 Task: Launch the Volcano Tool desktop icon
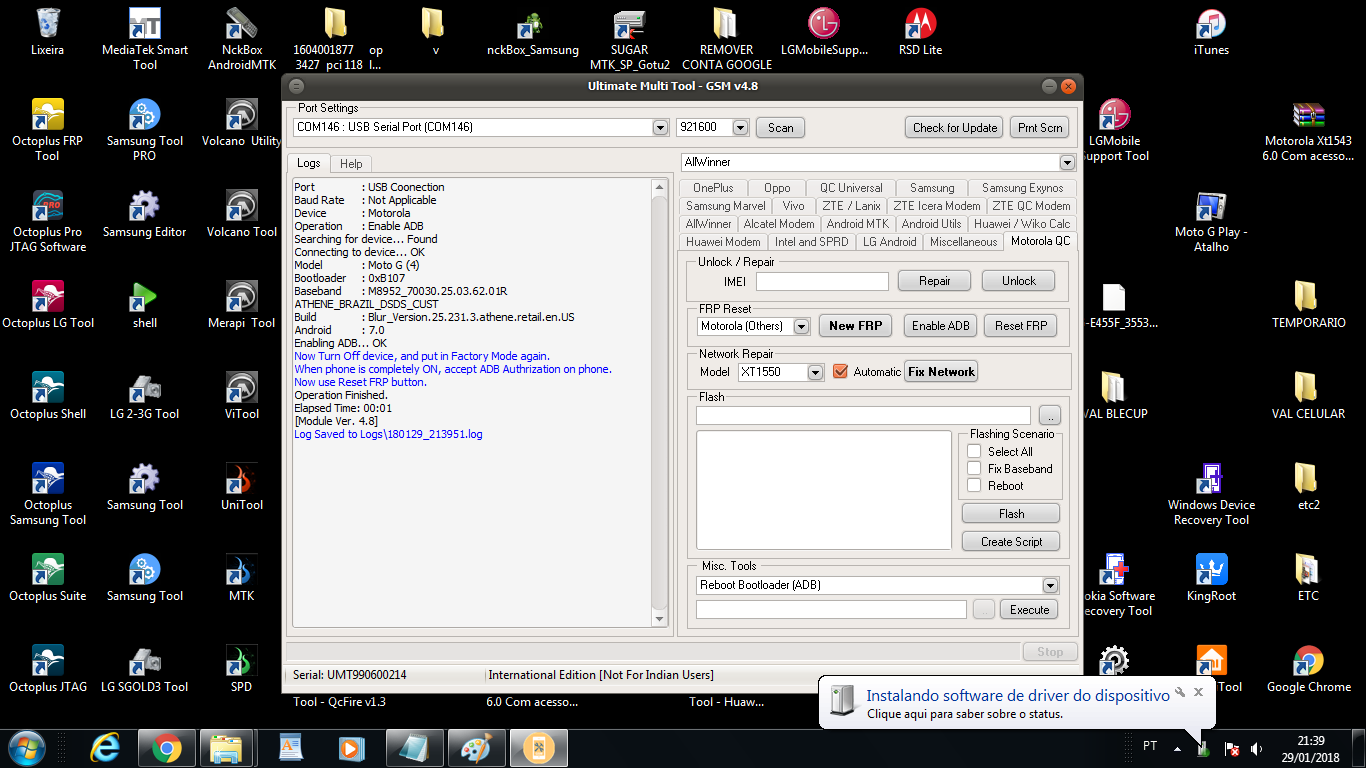tap(242, 214)
